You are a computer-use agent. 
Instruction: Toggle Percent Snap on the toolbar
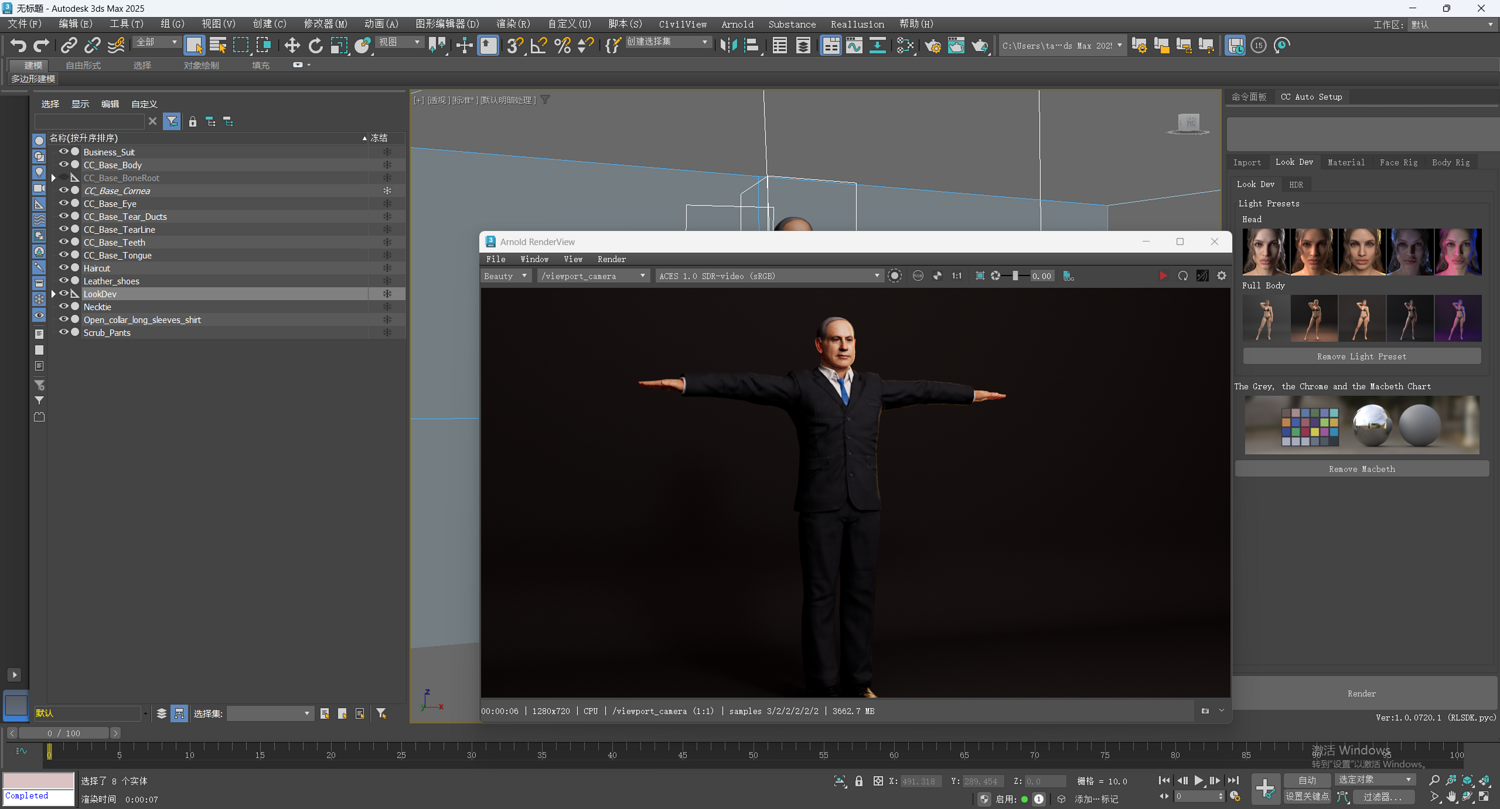coord(562,45)
